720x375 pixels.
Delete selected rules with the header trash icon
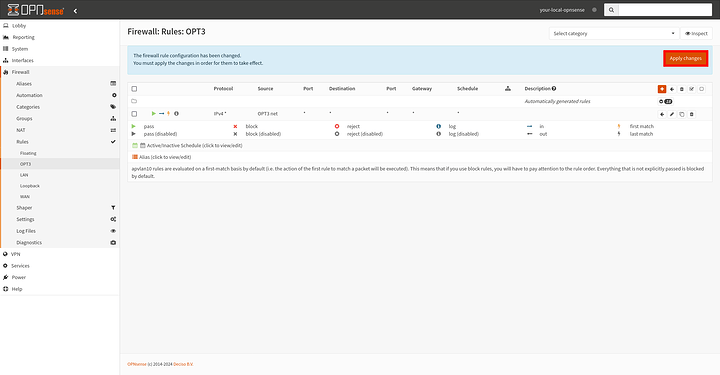[x=682, y=89]
